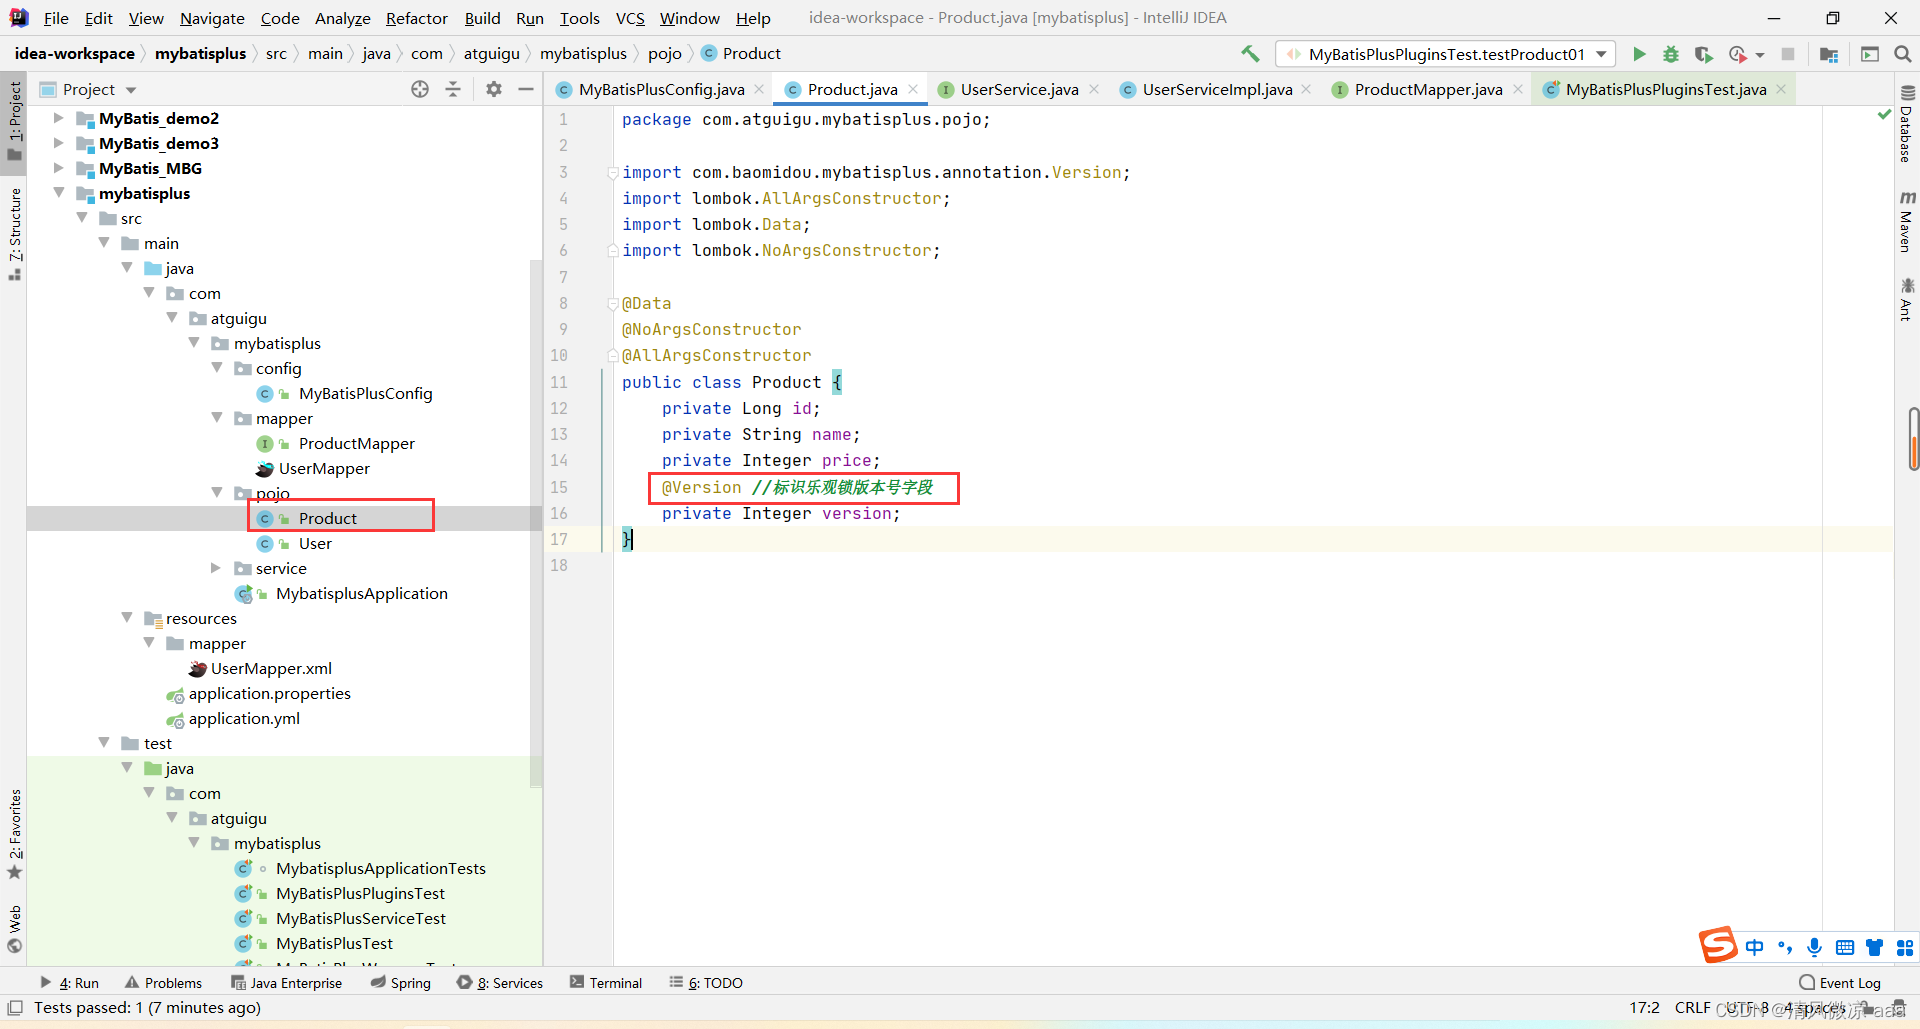Click the Debug bug icon
Viewport: 1920px width, 1029px height.
(1671, 54)
